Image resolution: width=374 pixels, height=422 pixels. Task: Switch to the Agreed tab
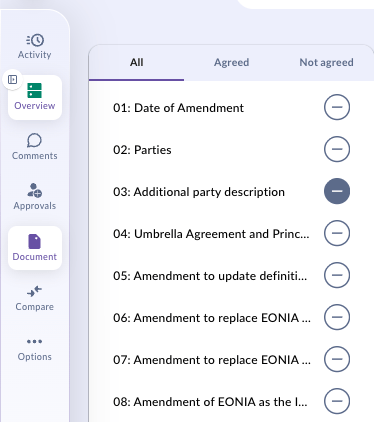tap(231, 62)
